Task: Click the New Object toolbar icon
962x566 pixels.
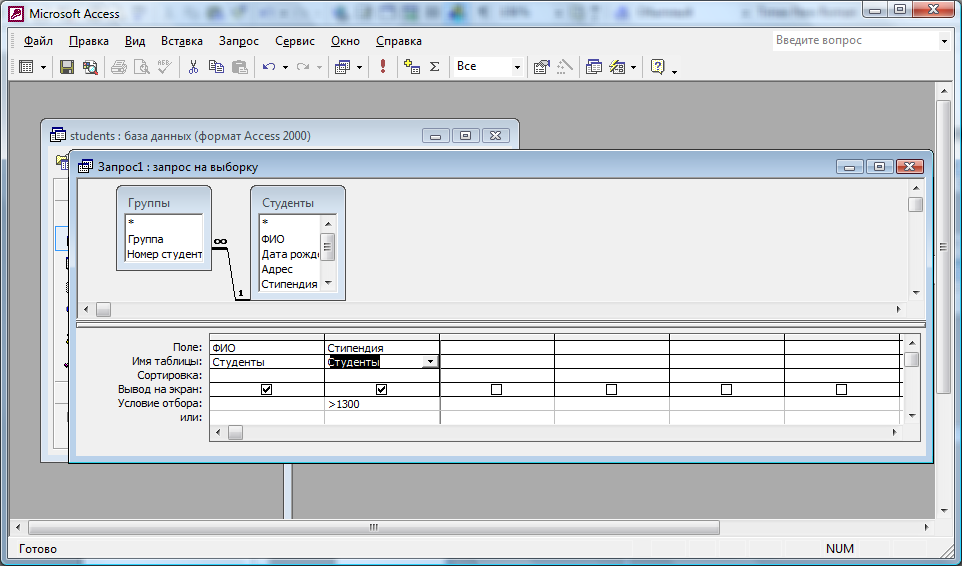Action: [617, 67]
